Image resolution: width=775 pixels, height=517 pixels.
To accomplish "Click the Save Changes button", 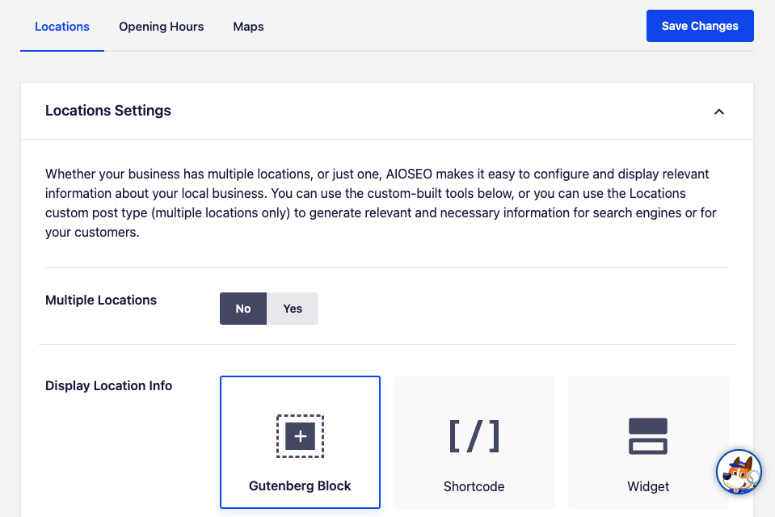I will (x=700, y=26).
